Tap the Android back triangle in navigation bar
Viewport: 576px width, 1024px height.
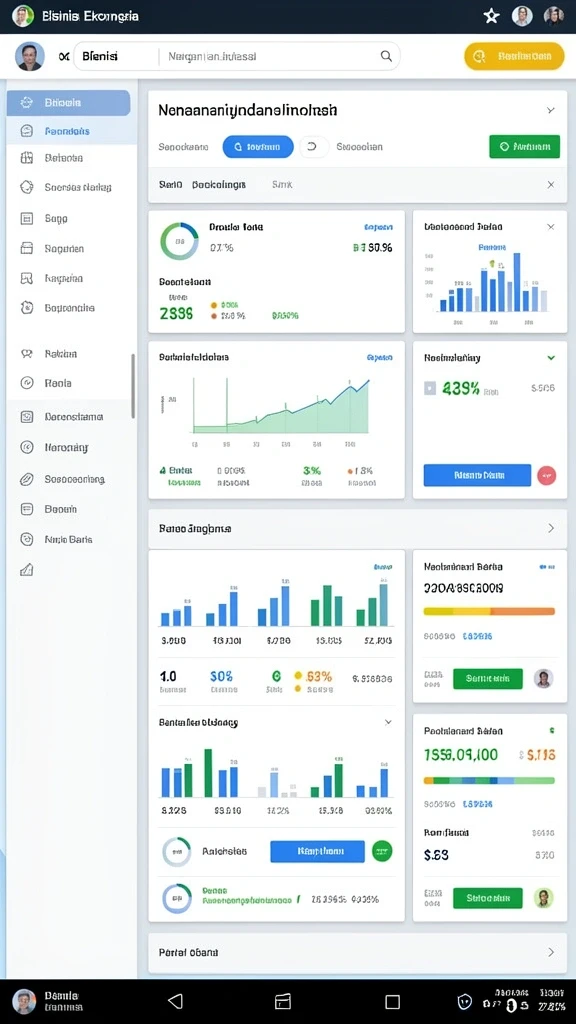(175, 1001)
